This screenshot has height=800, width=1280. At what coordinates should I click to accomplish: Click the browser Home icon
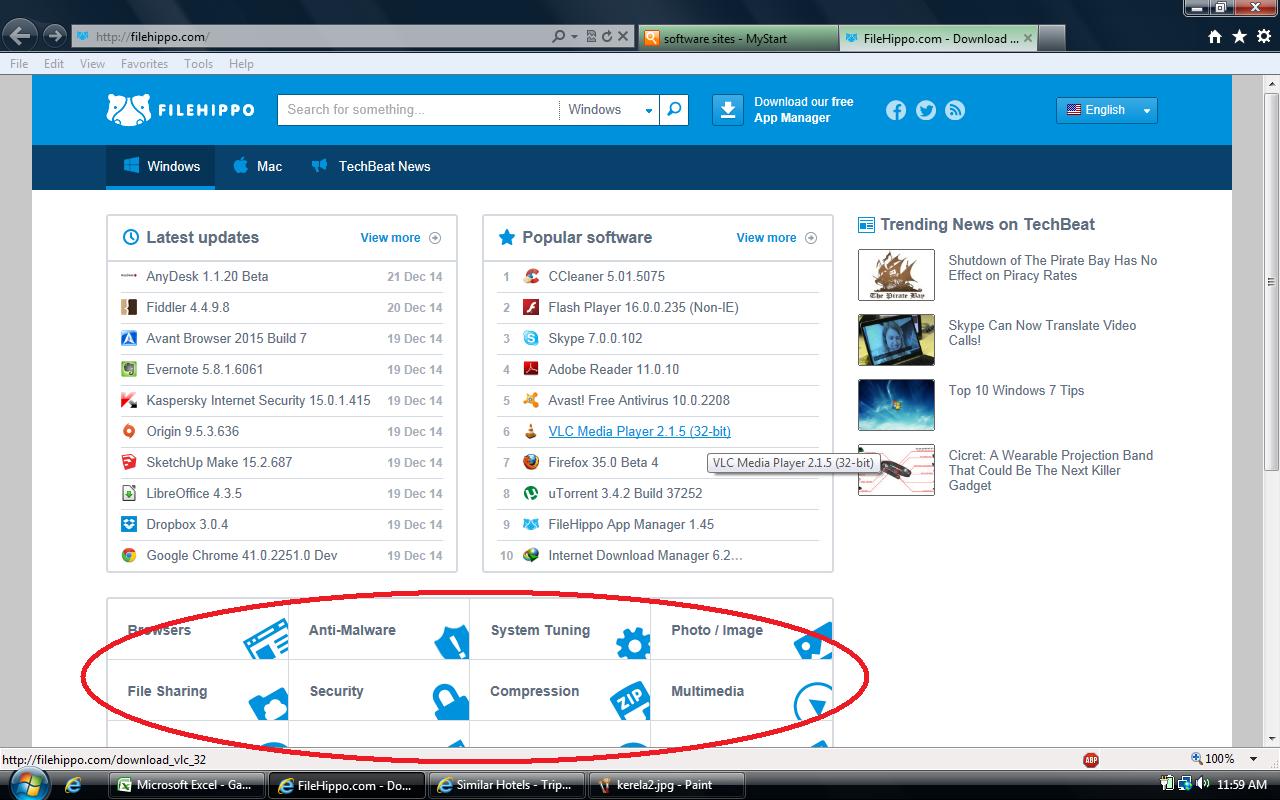[x=1215, y=37]
